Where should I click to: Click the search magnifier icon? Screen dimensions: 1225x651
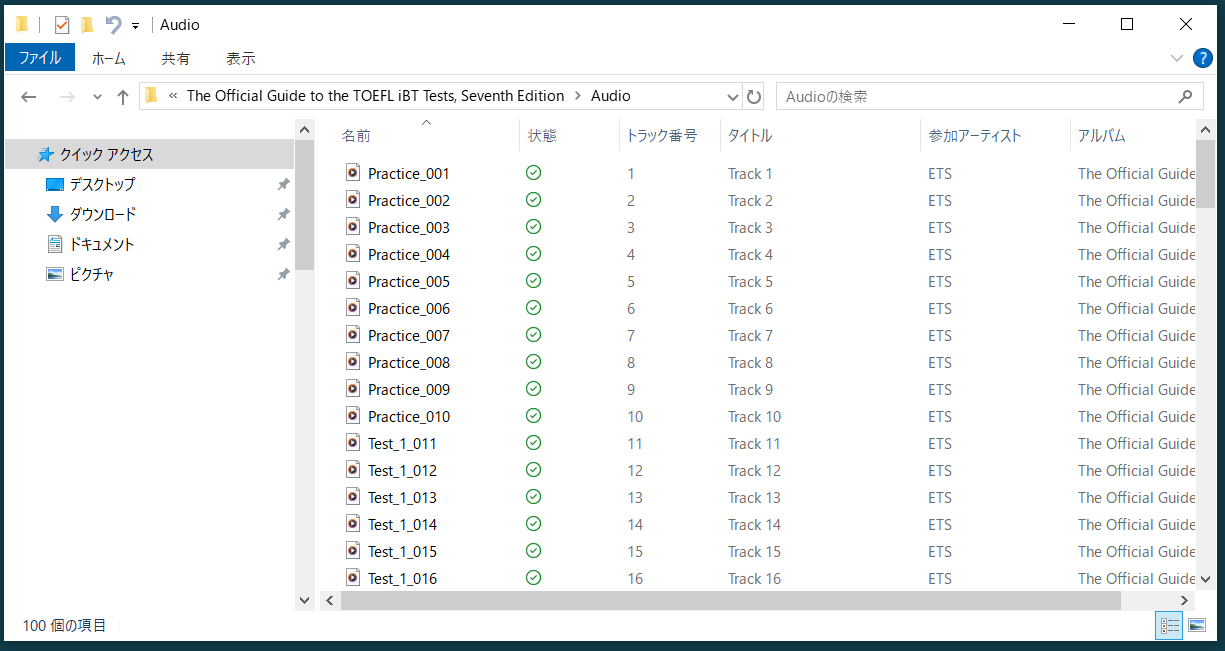click(x=1185, y=97)
